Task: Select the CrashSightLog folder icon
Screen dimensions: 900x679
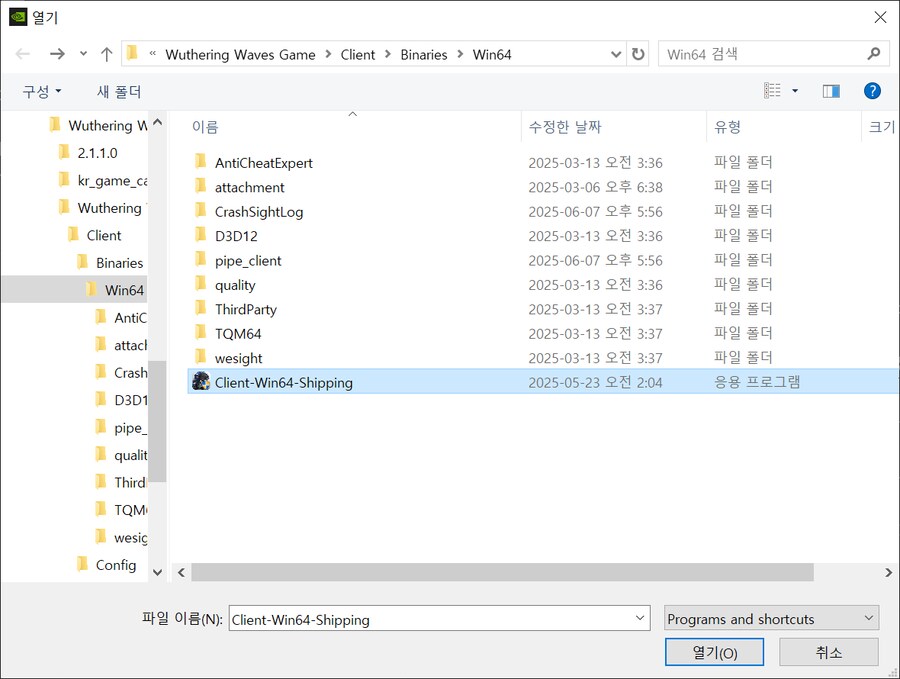Action: coord(200,211)
